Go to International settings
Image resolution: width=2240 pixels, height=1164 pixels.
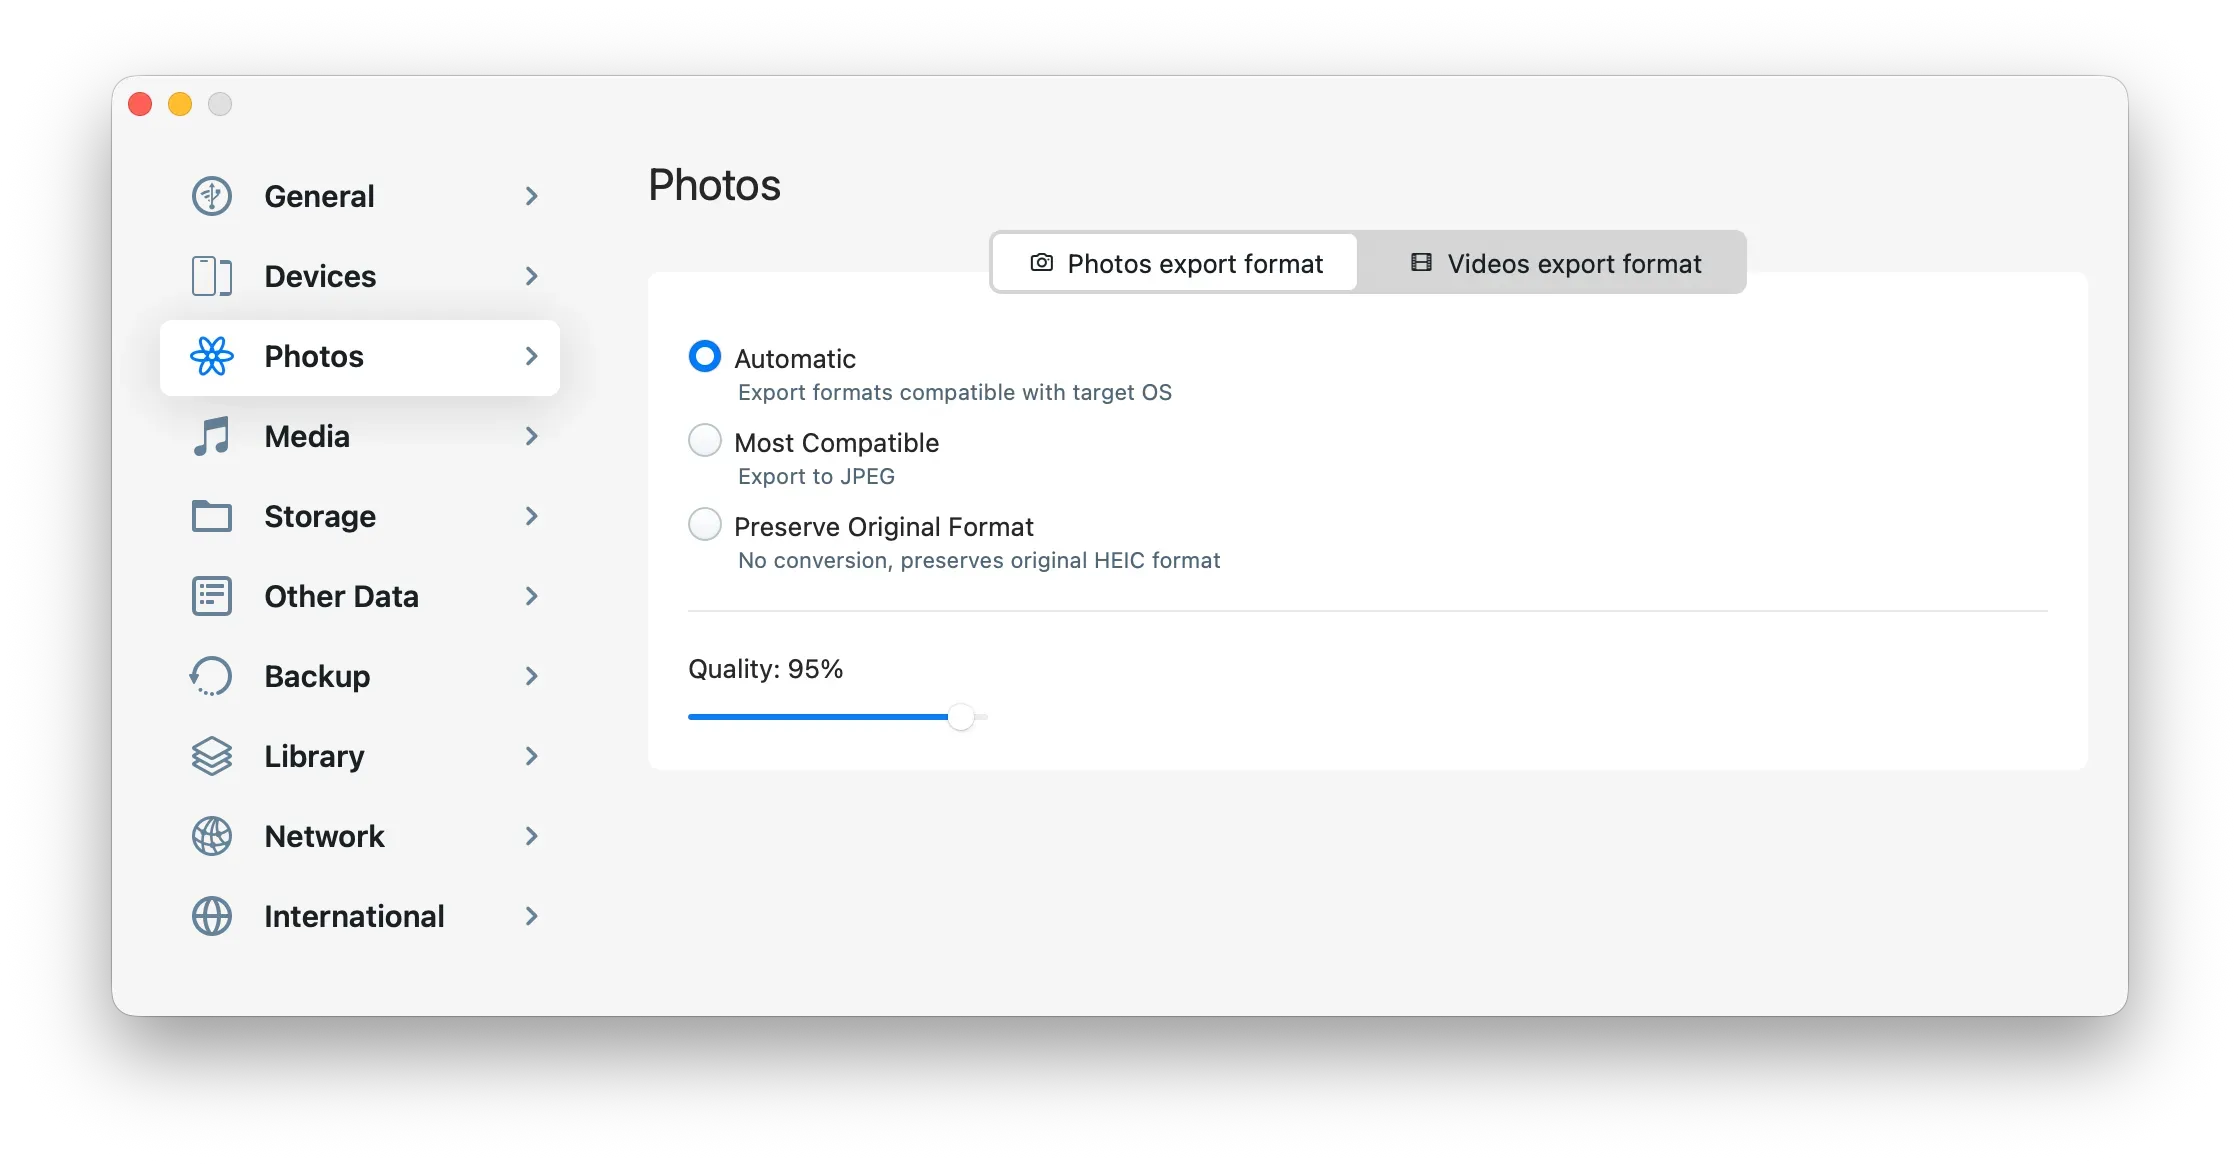pyautogui.click(x=354, y=916)
